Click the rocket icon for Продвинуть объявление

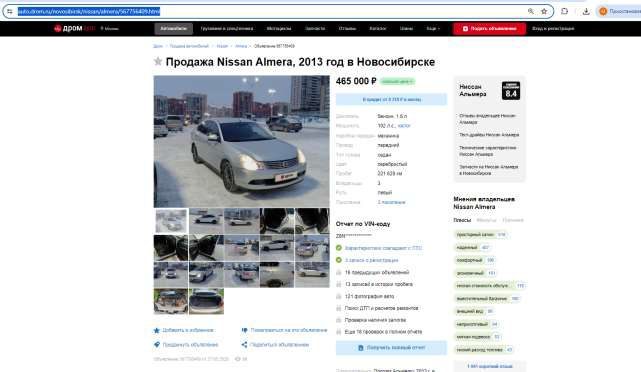[157, 345]
